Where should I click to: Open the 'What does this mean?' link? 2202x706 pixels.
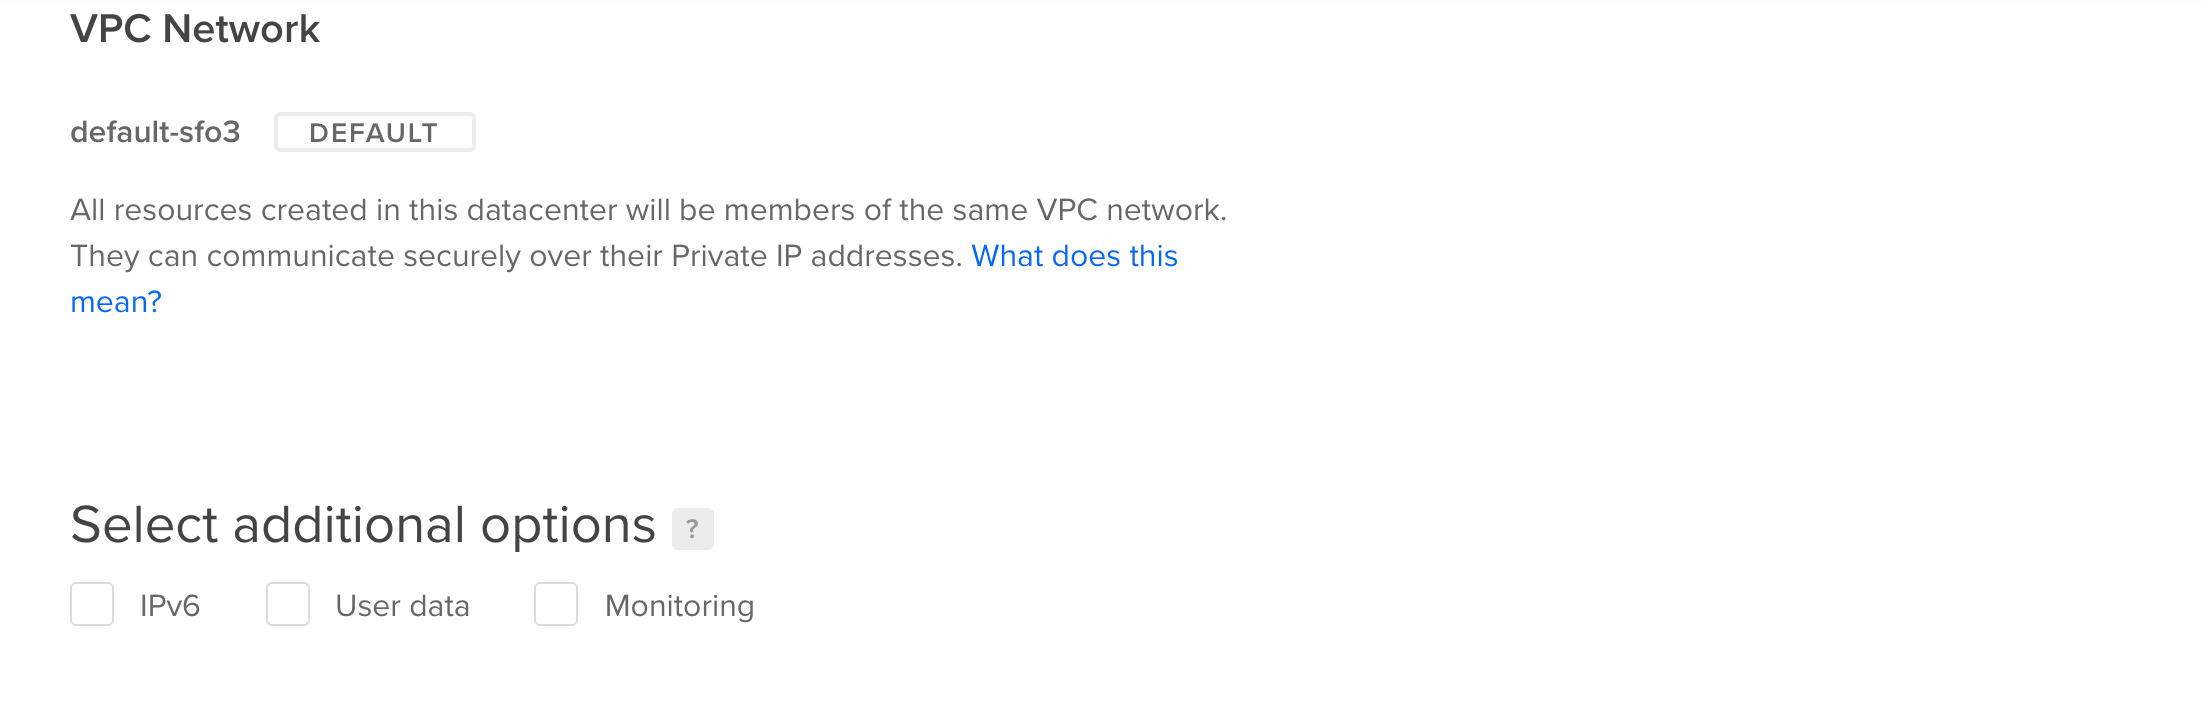click(x=1074, y=256)
